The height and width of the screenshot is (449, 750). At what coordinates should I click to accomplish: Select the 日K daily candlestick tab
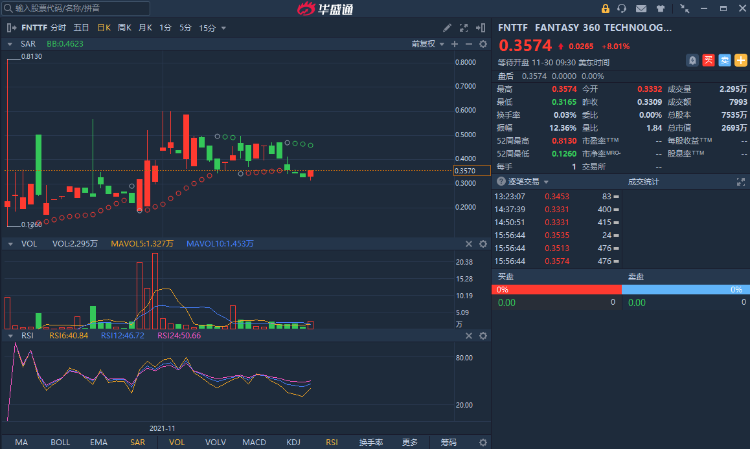104,28
